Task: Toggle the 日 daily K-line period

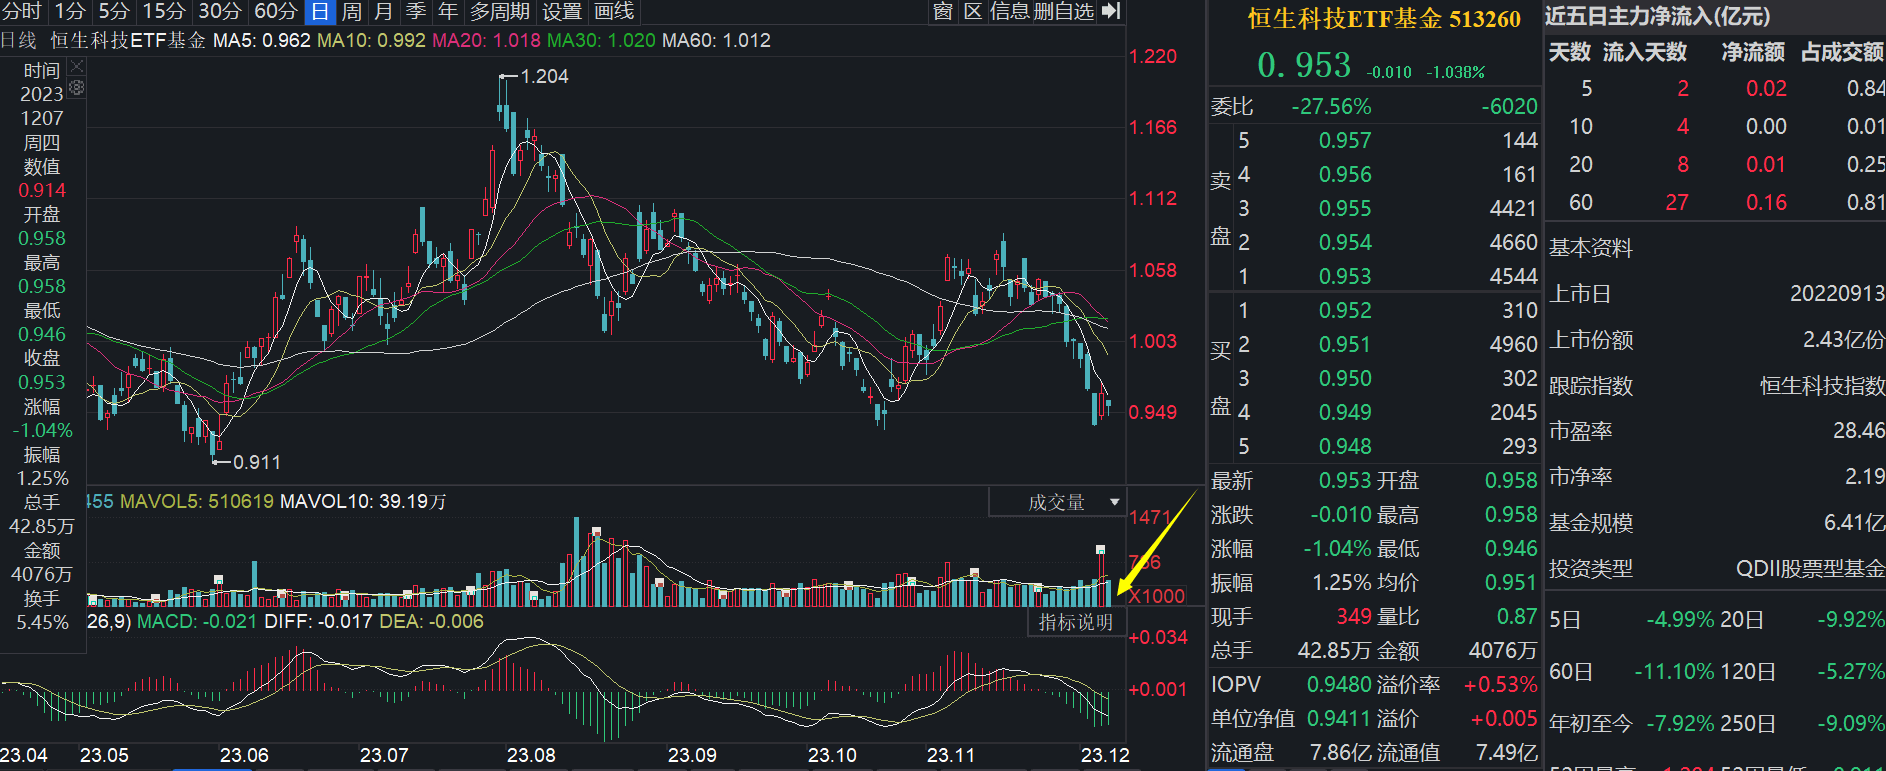Action: [x=320, y=11]
